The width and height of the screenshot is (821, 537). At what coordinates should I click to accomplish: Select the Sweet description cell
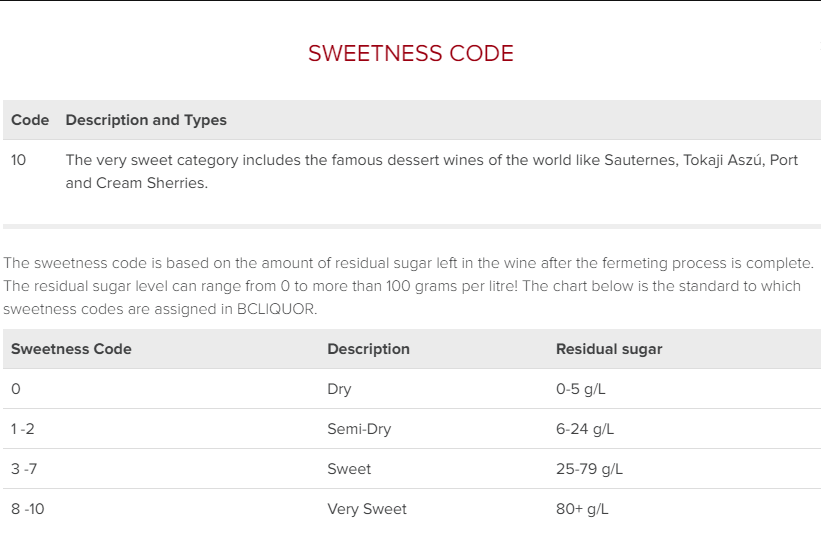pos(349,468)
